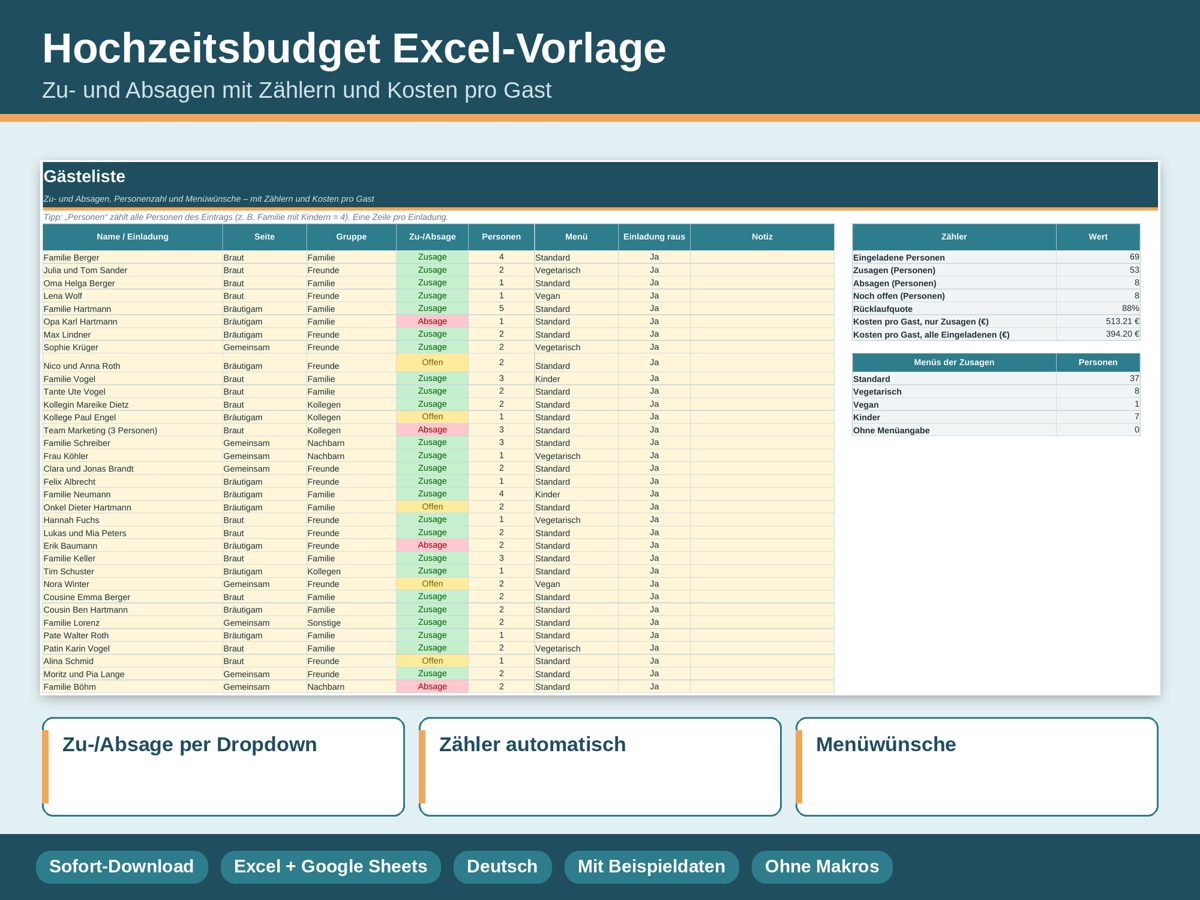Click the Deutsch language pill
The image size is (1200, 900).
[502, 867]
